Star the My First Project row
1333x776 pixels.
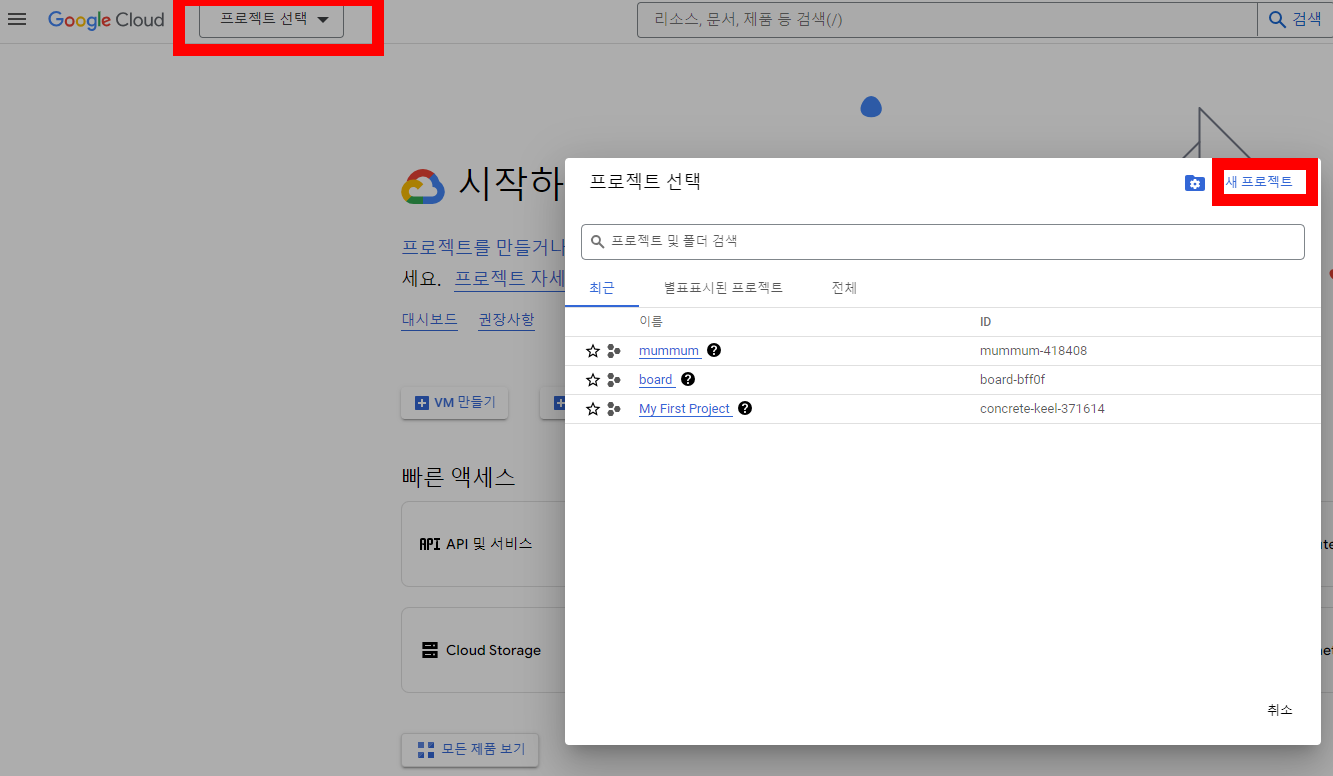point(593,409)
